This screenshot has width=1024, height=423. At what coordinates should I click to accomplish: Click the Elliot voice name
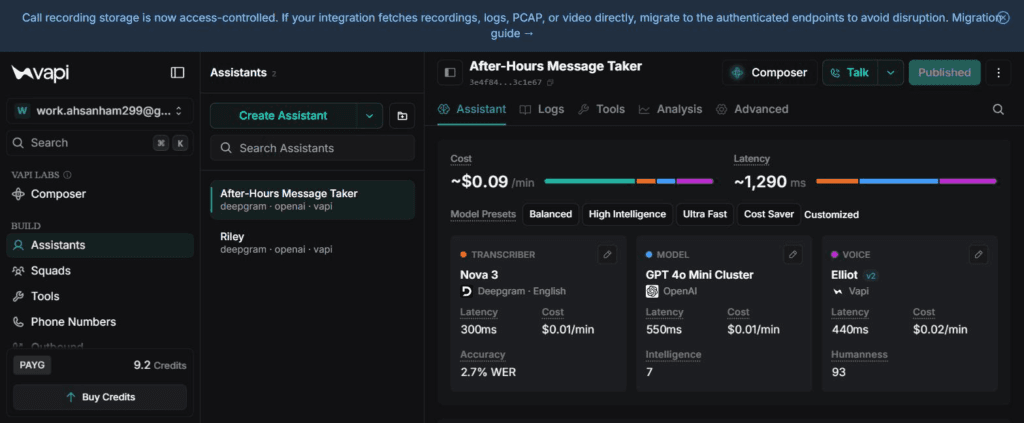pos(844,275)
